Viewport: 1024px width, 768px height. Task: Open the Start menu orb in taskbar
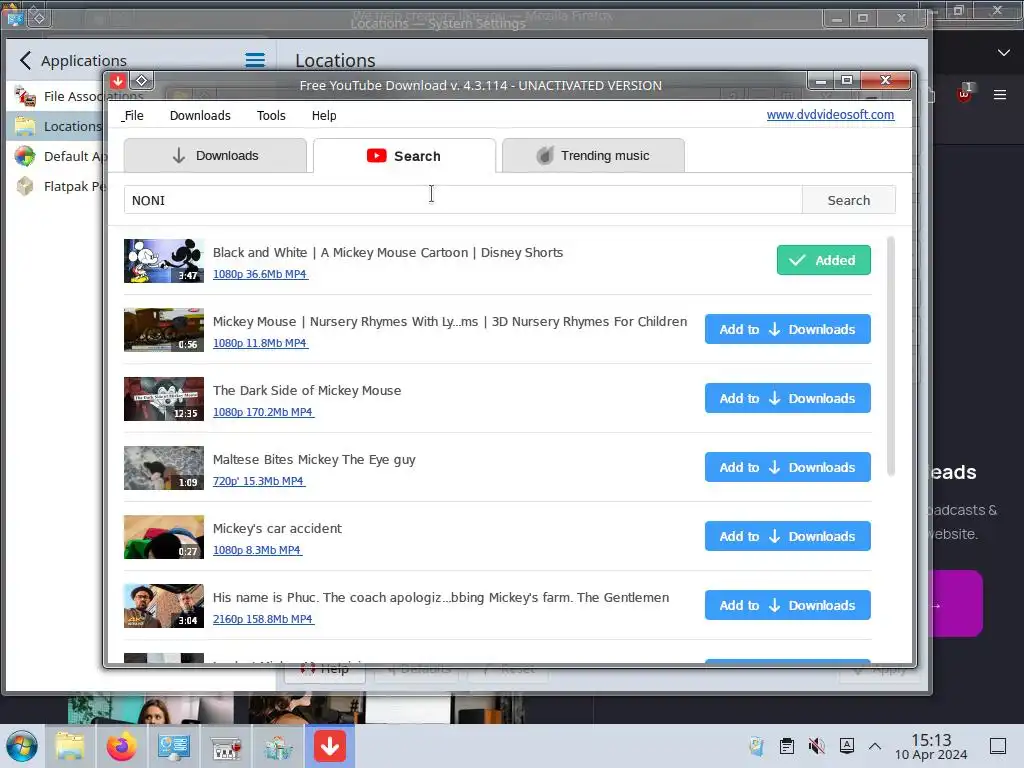pyautogui.click(x=22, y=746)
